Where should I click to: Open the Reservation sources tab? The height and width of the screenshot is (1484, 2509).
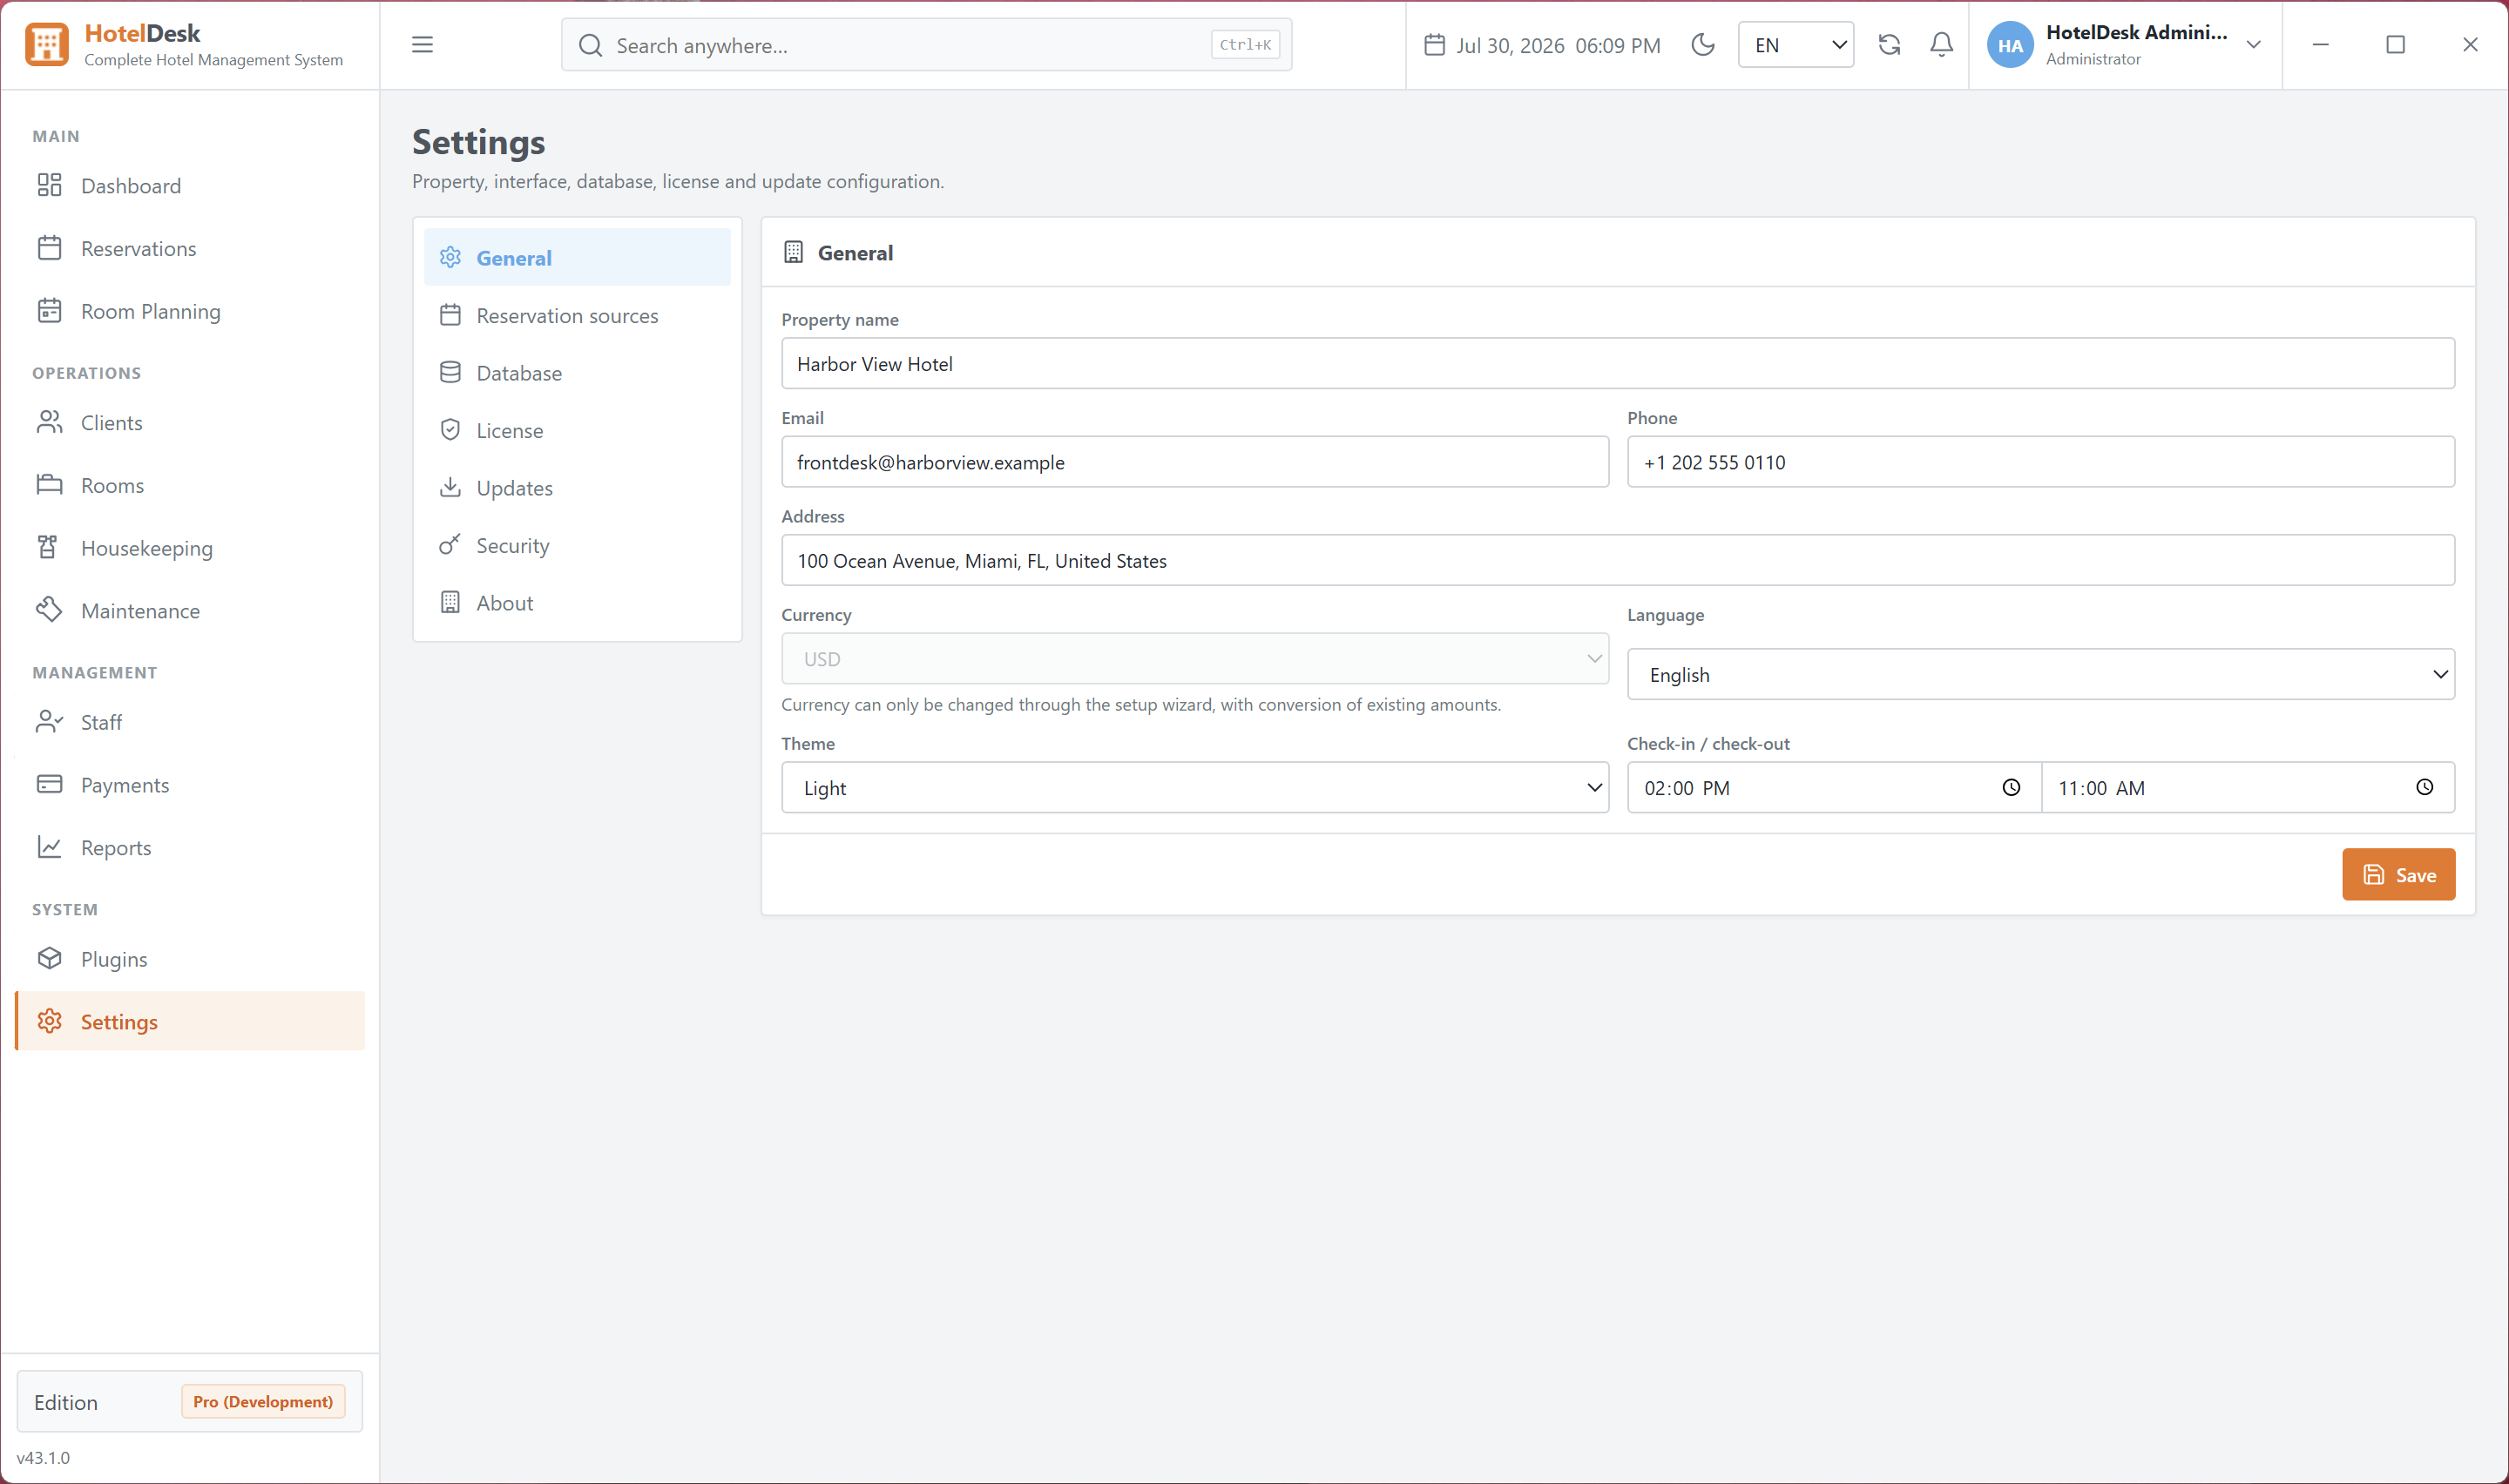(577, 315)
